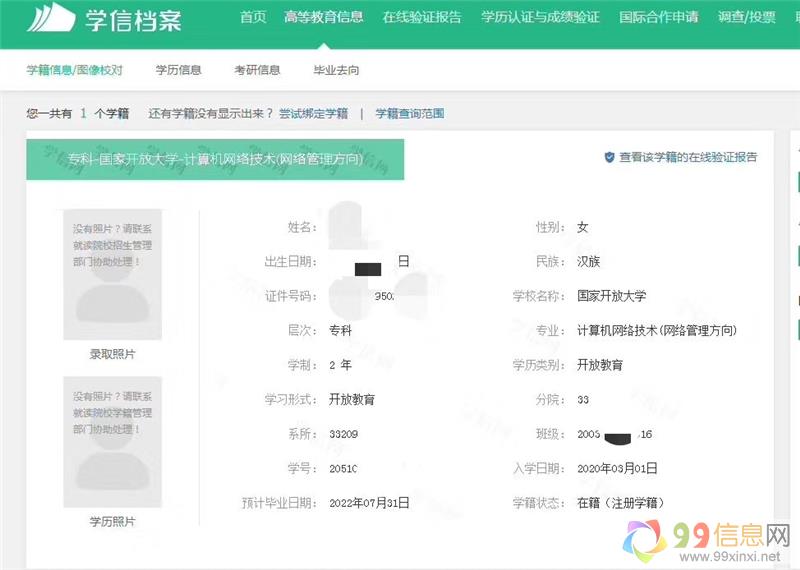Switch to the 学籍信息/图像校对 tab
The width and height of the screenshot is (800, 570).
pos(74,70)
